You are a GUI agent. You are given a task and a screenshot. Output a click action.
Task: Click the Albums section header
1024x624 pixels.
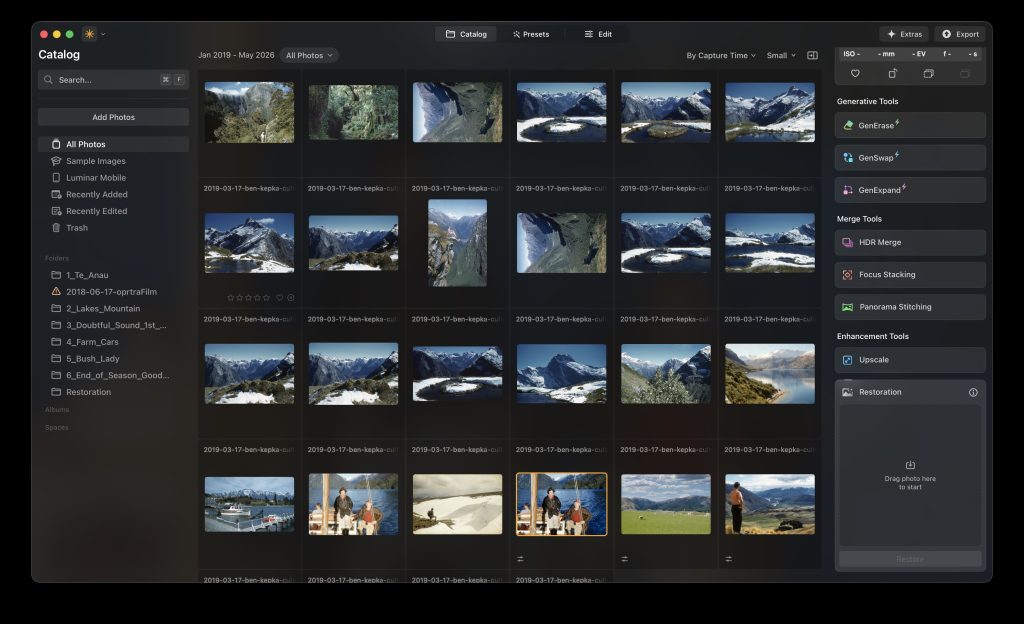57,410
